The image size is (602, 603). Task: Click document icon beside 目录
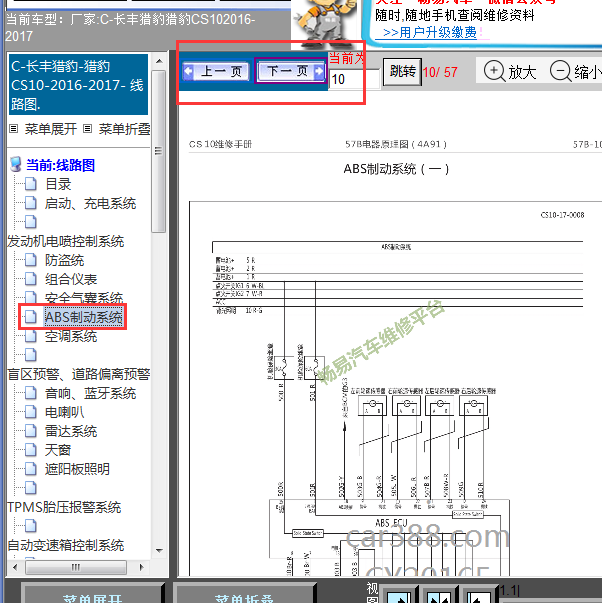click(x=31, y=184)
